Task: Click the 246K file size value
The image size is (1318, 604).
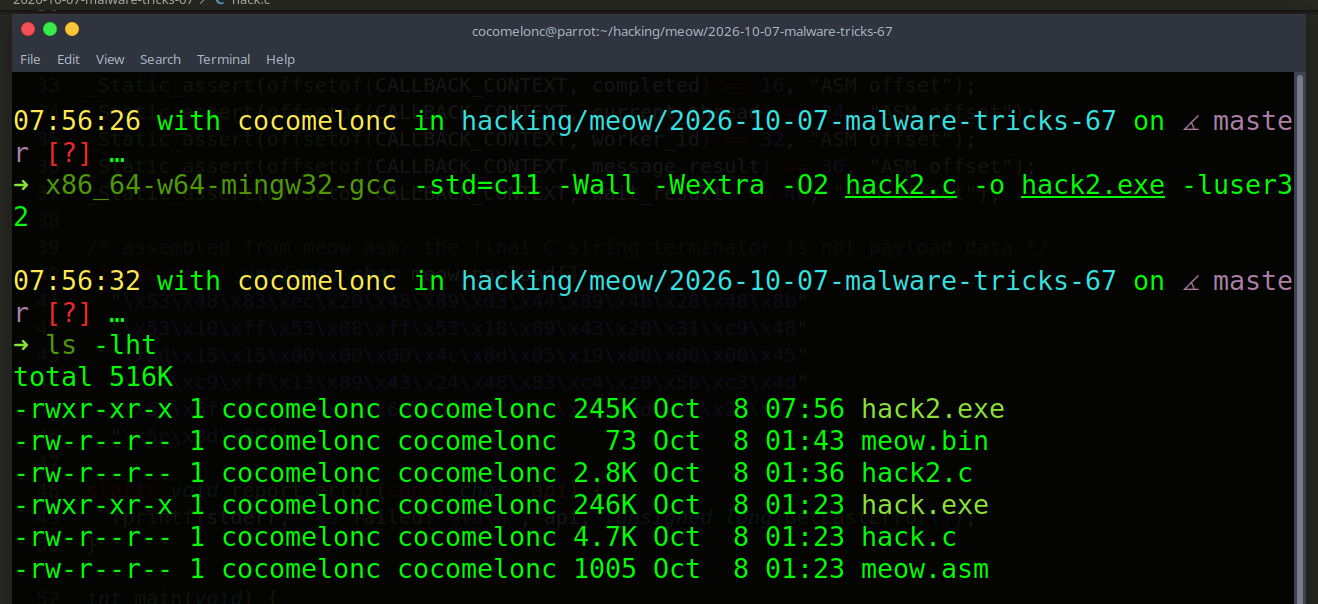Action: 605,505
